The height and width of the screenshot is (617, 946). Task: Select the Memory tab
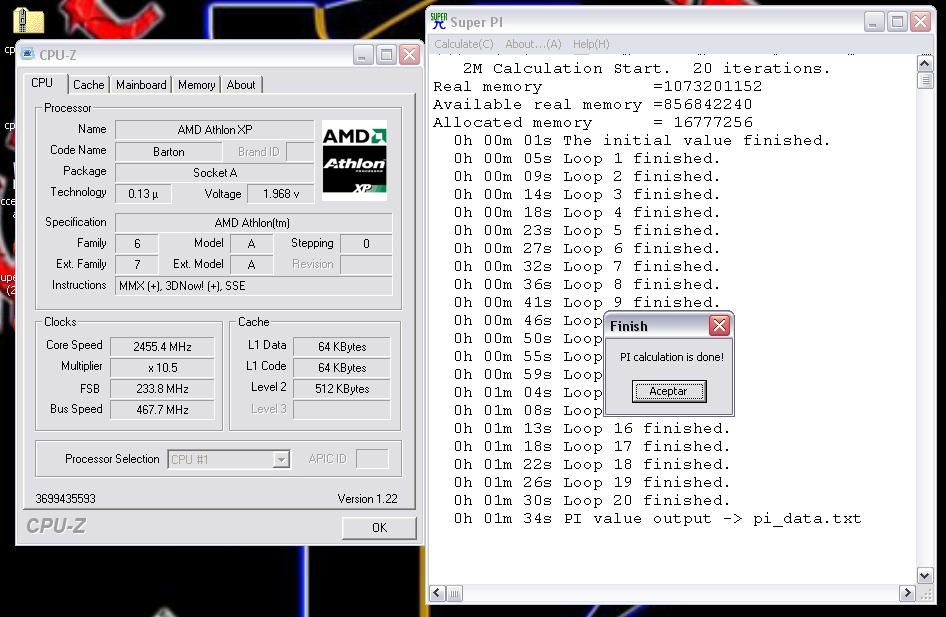(x=196, y=85)
